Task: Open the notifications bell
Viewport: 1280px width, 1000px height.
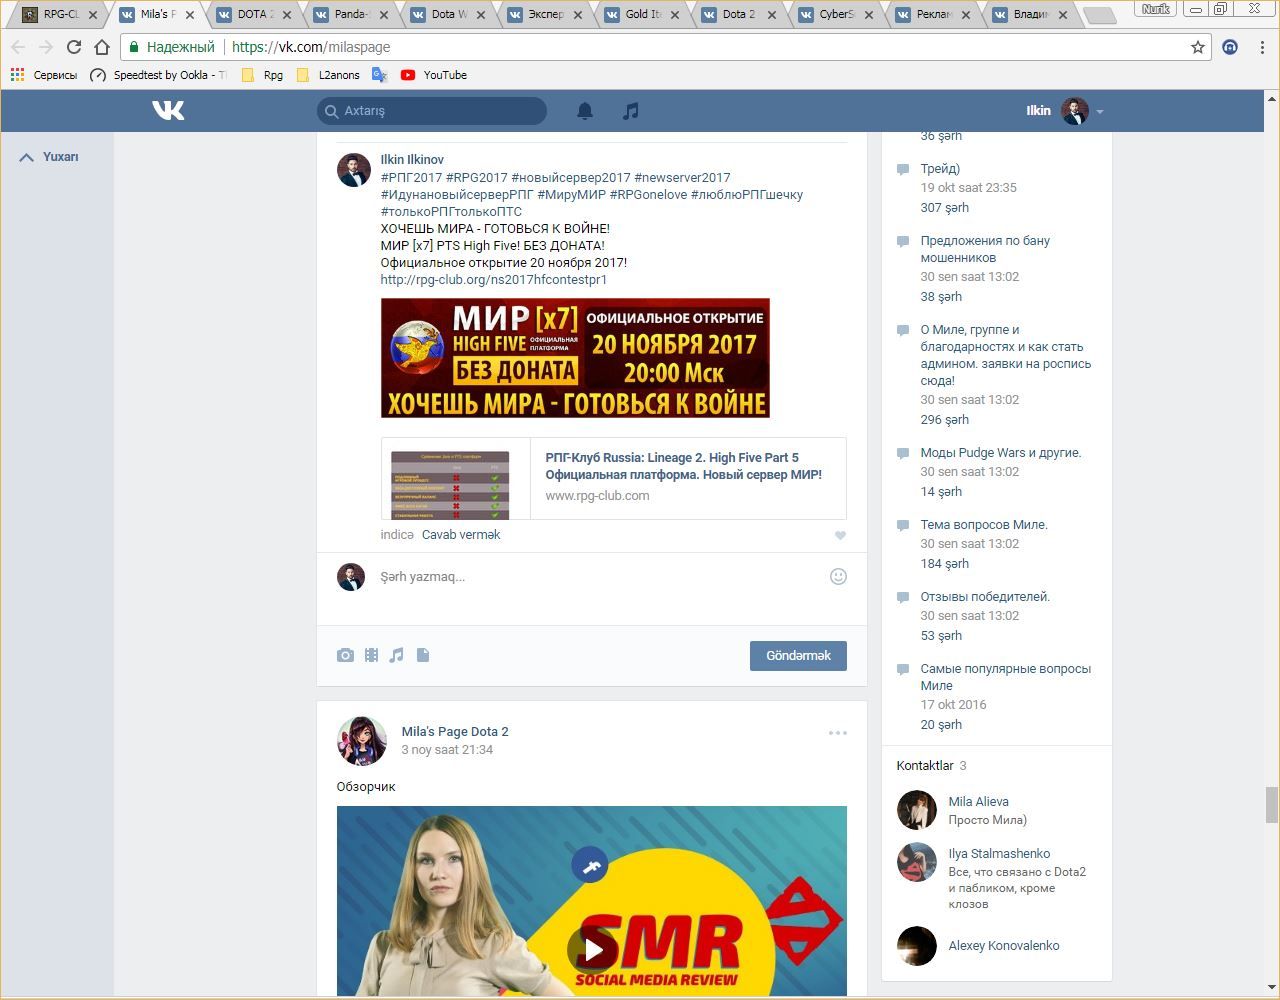Action: pyautogui.click(x=585, y=111)
